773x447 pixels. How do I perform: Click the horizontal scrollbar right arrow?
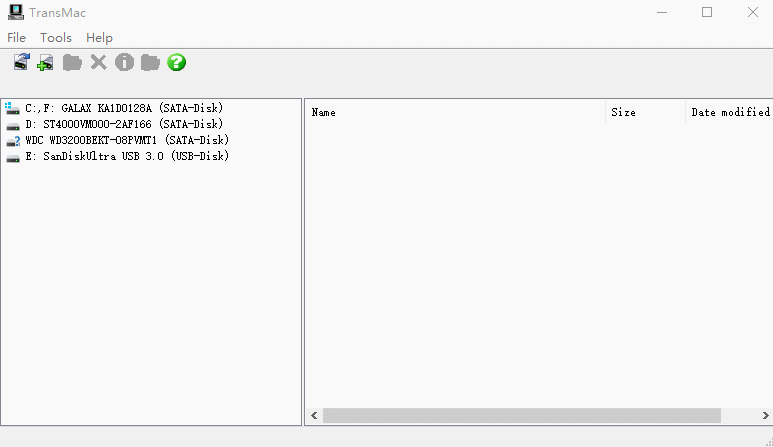(x=765, y=415)
